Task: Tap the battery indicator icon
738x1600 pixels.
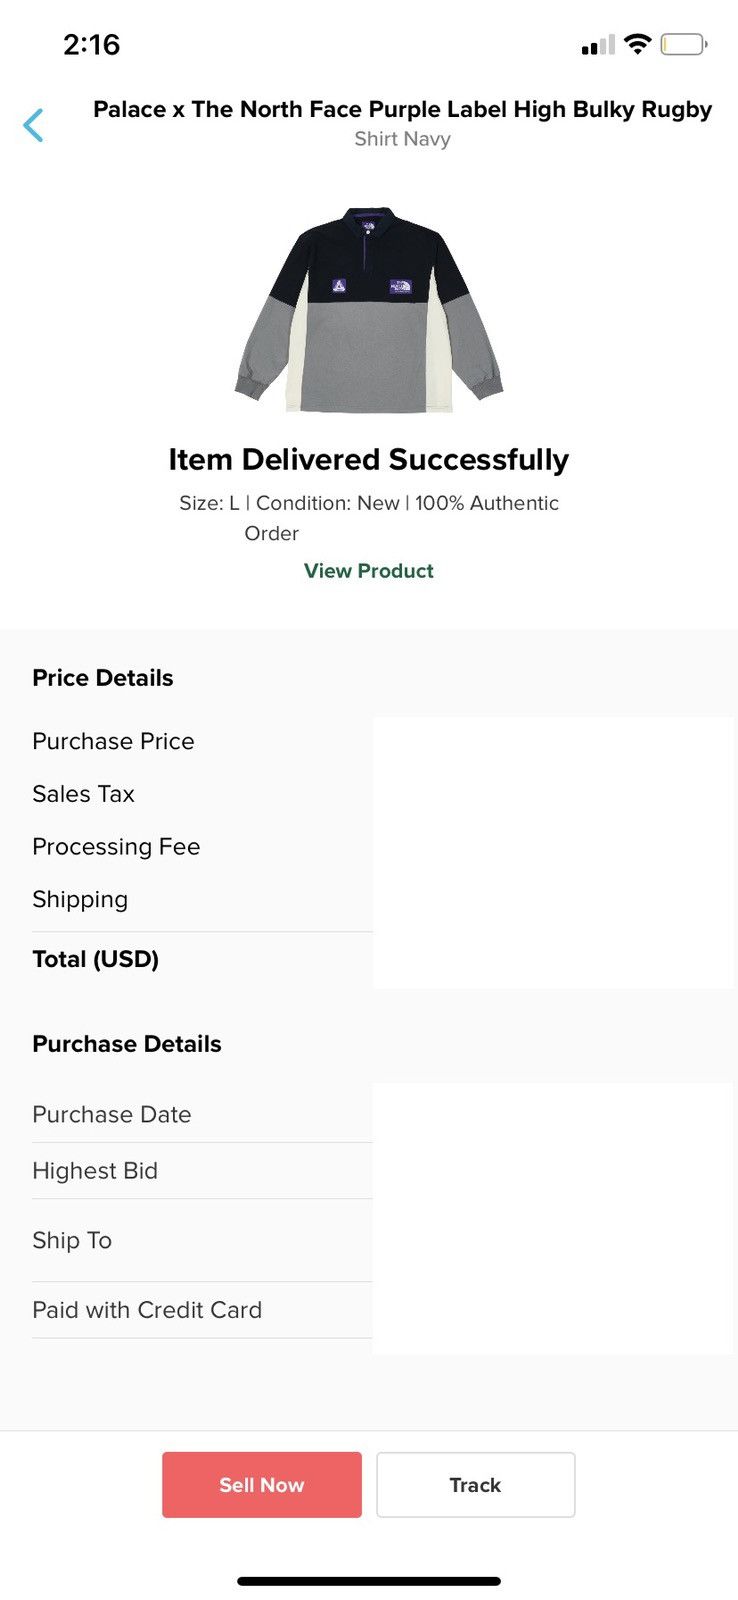Action: [684, 44]
